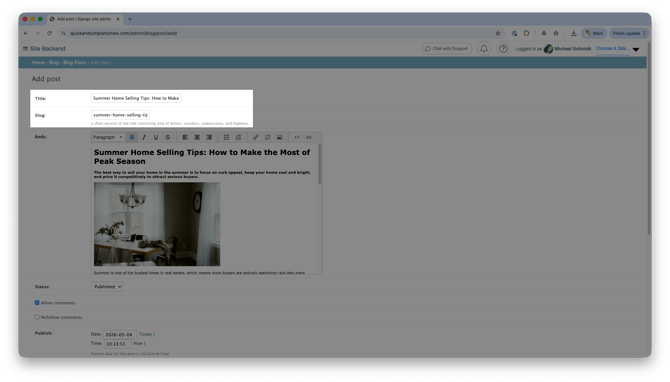Remove link with the unlink icon
The image size is (670, 382).
(x=267, y=137)
